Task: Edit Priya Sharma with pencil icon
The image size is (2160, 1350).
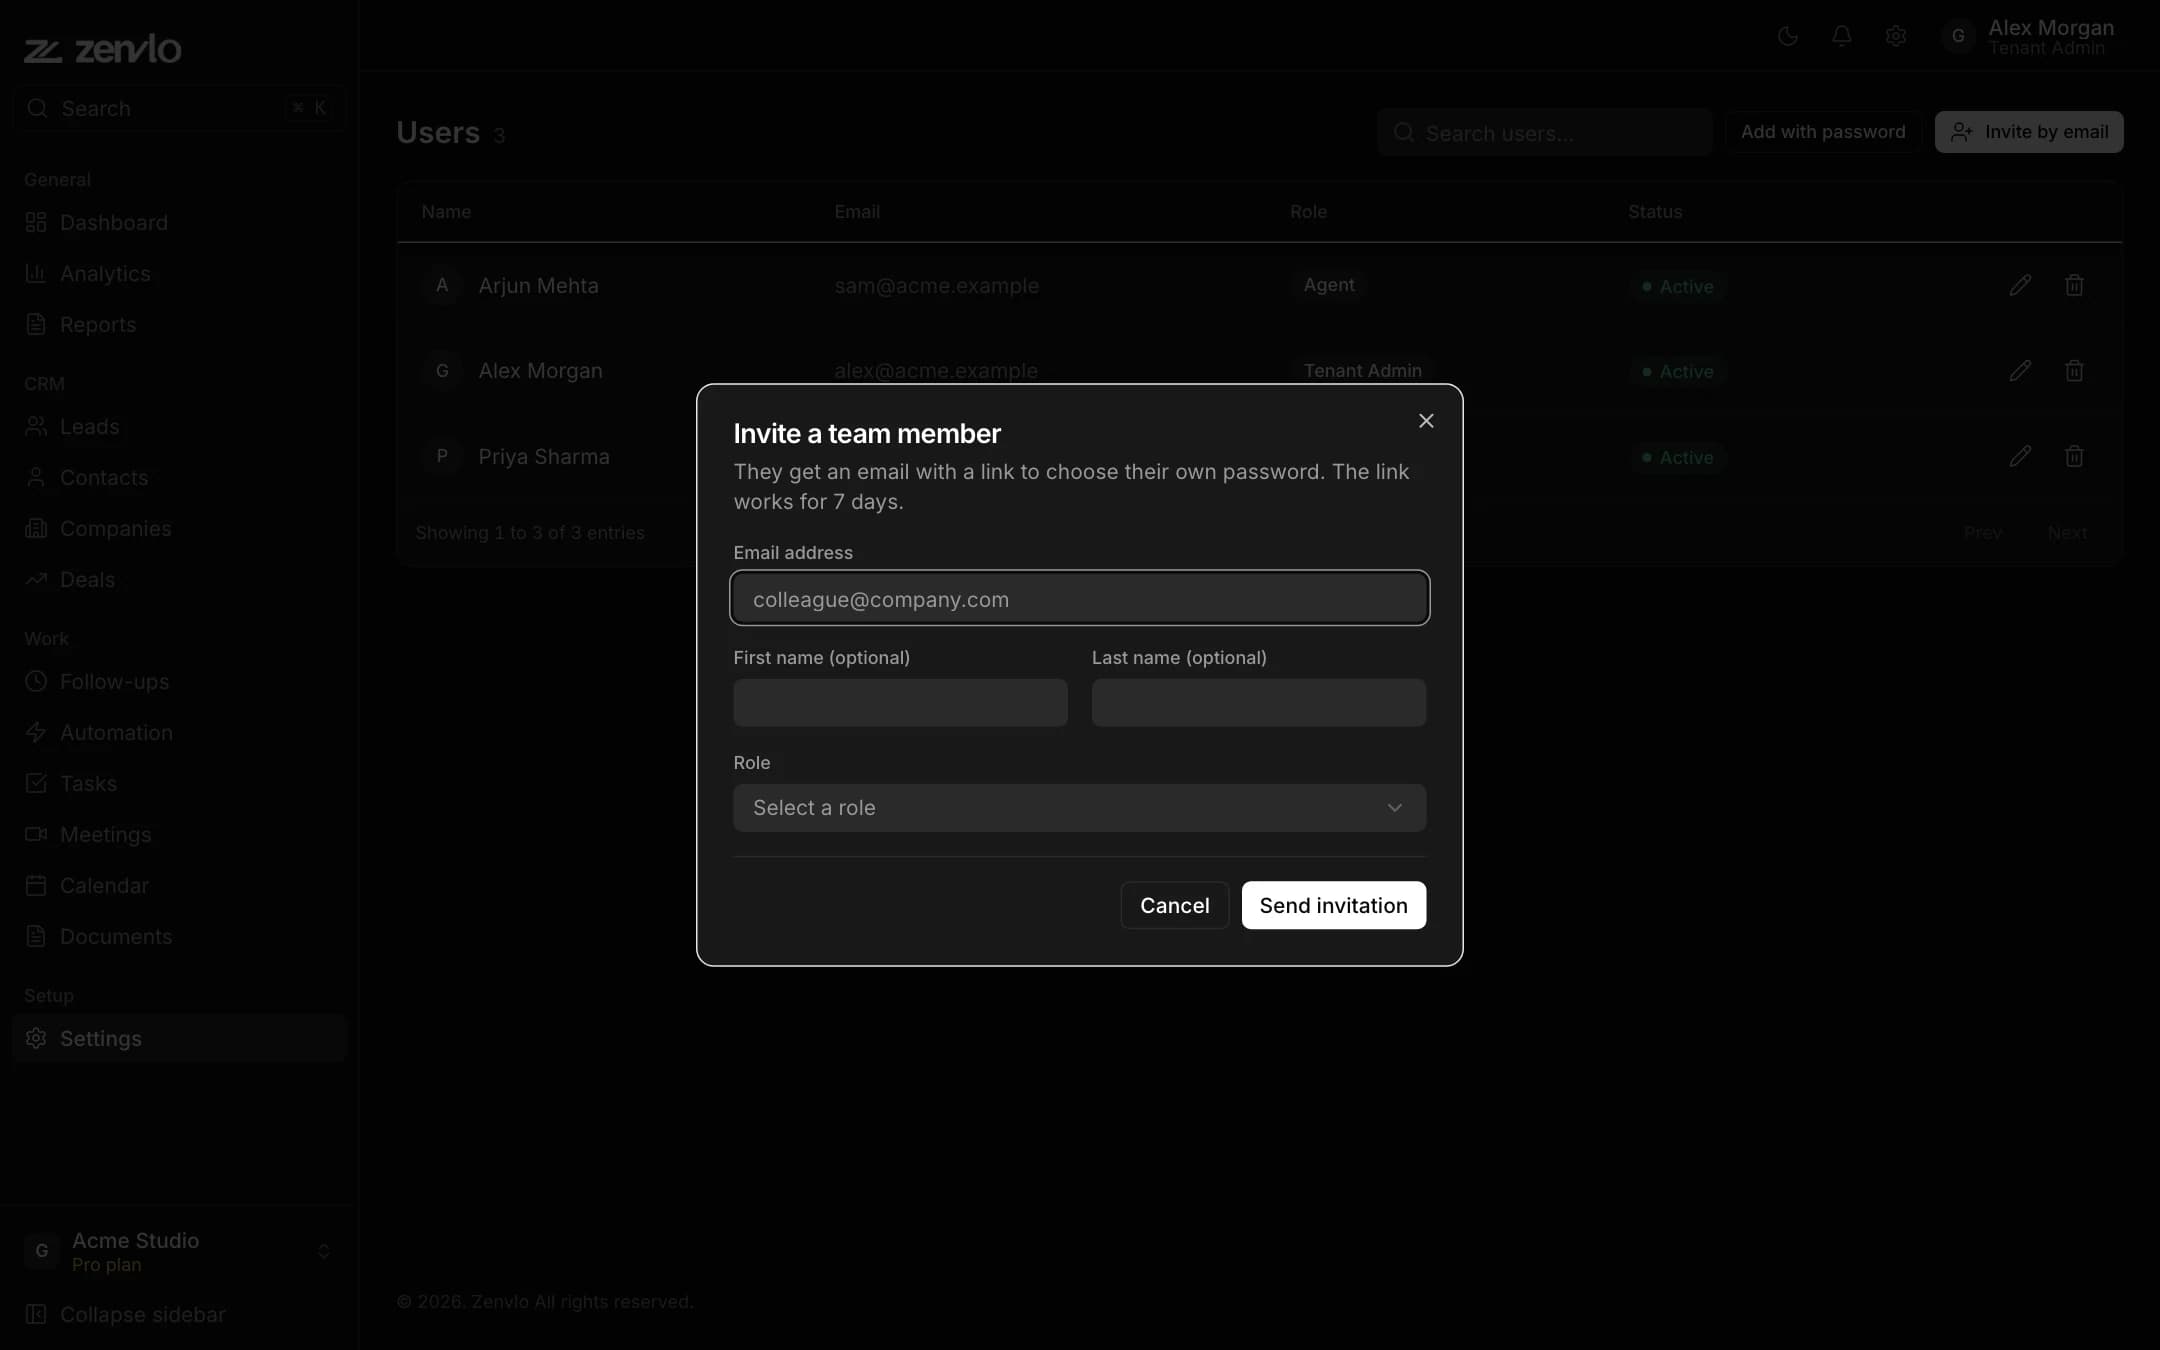Action: (x=2020, y=456)
